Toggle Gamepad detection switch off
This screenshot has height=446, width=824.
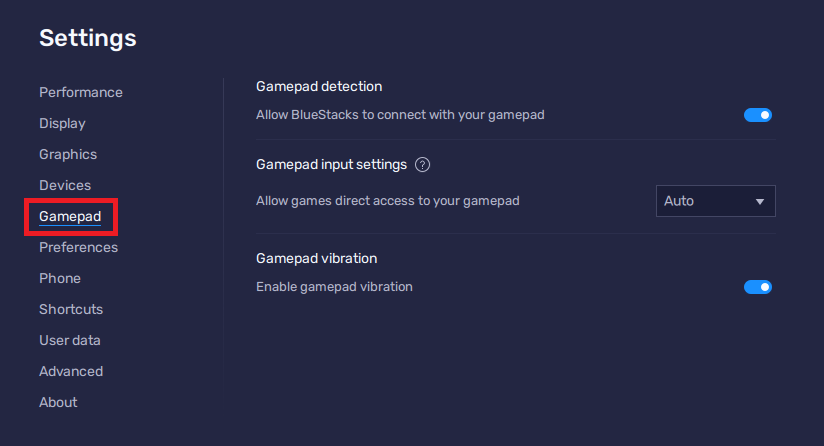coord(758,115)
